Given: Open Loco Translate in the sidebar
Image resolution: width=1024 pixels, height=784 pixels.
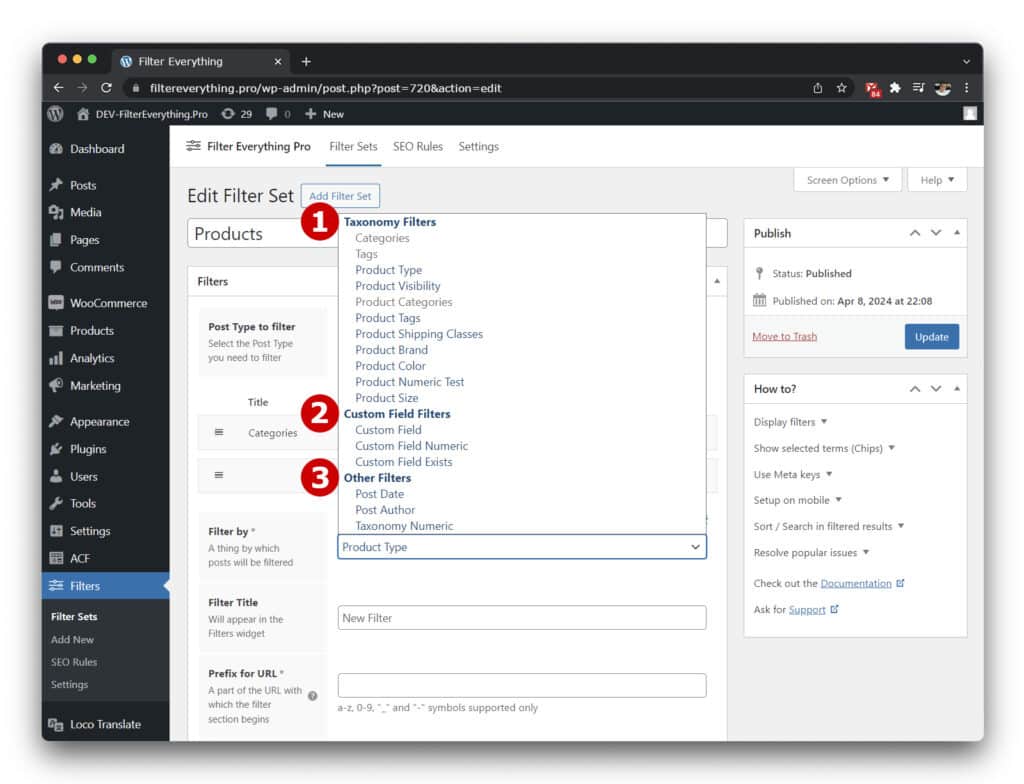Looking at the screenshot, I should pos(106,724).
